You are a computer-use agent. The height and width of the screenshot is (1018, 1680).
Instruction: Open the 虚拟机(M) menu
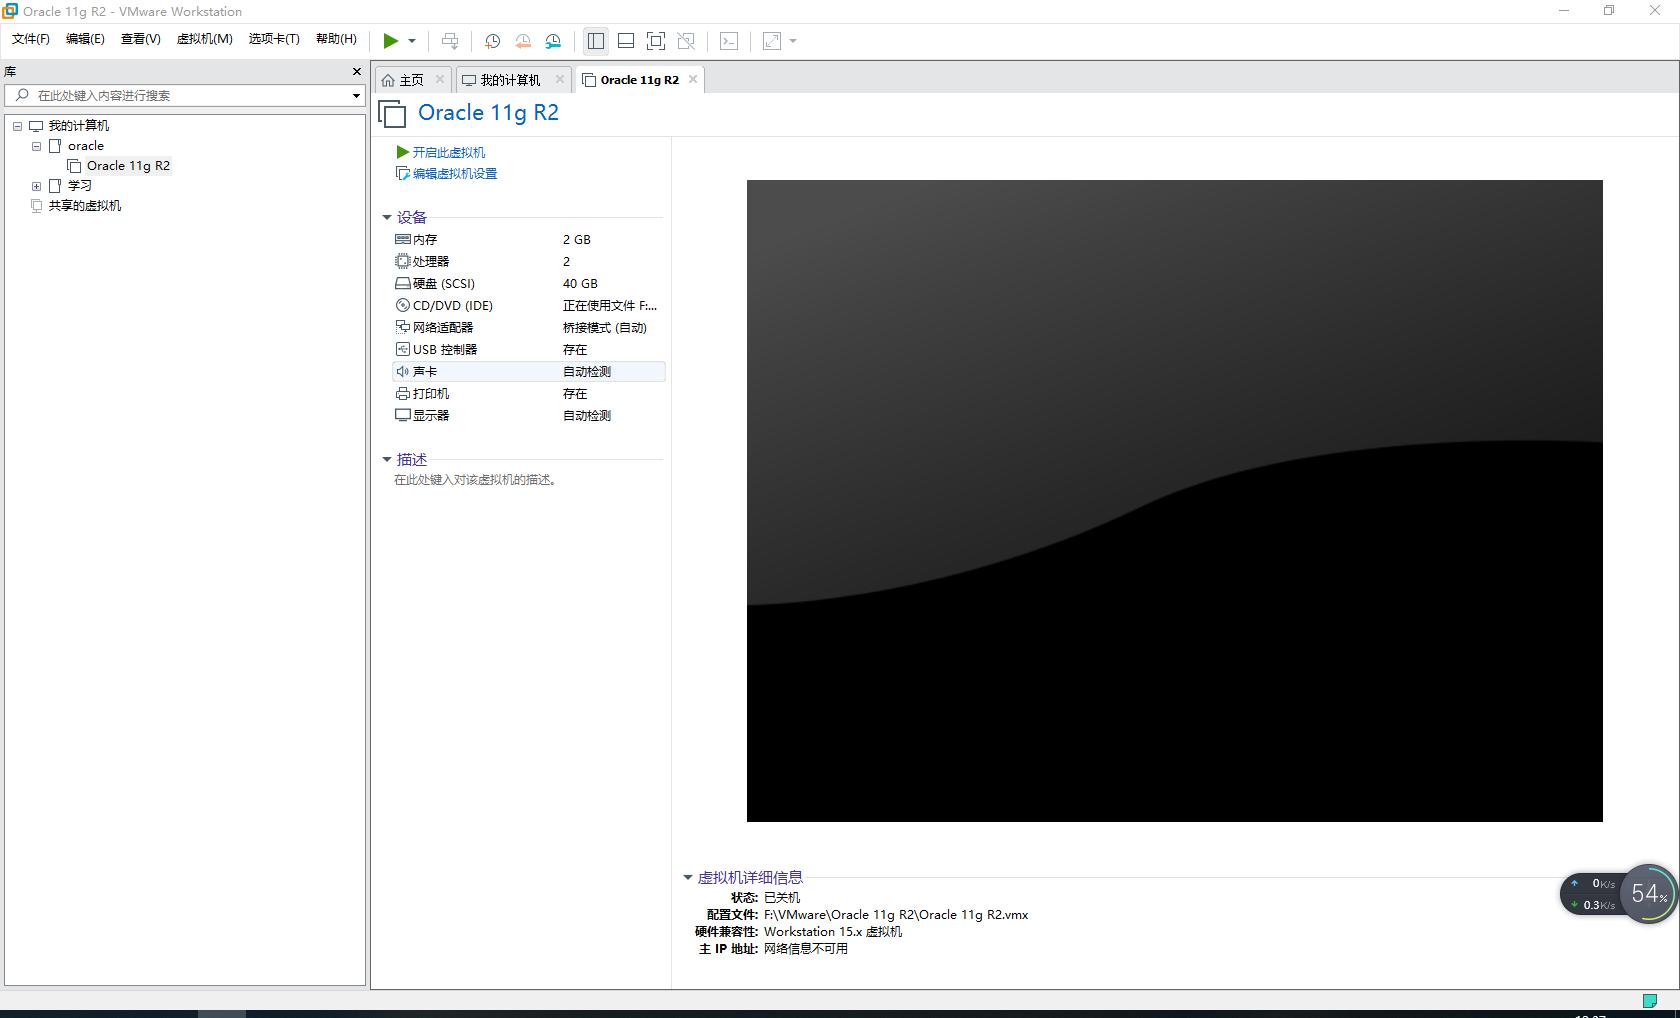(x=205, y=39)
